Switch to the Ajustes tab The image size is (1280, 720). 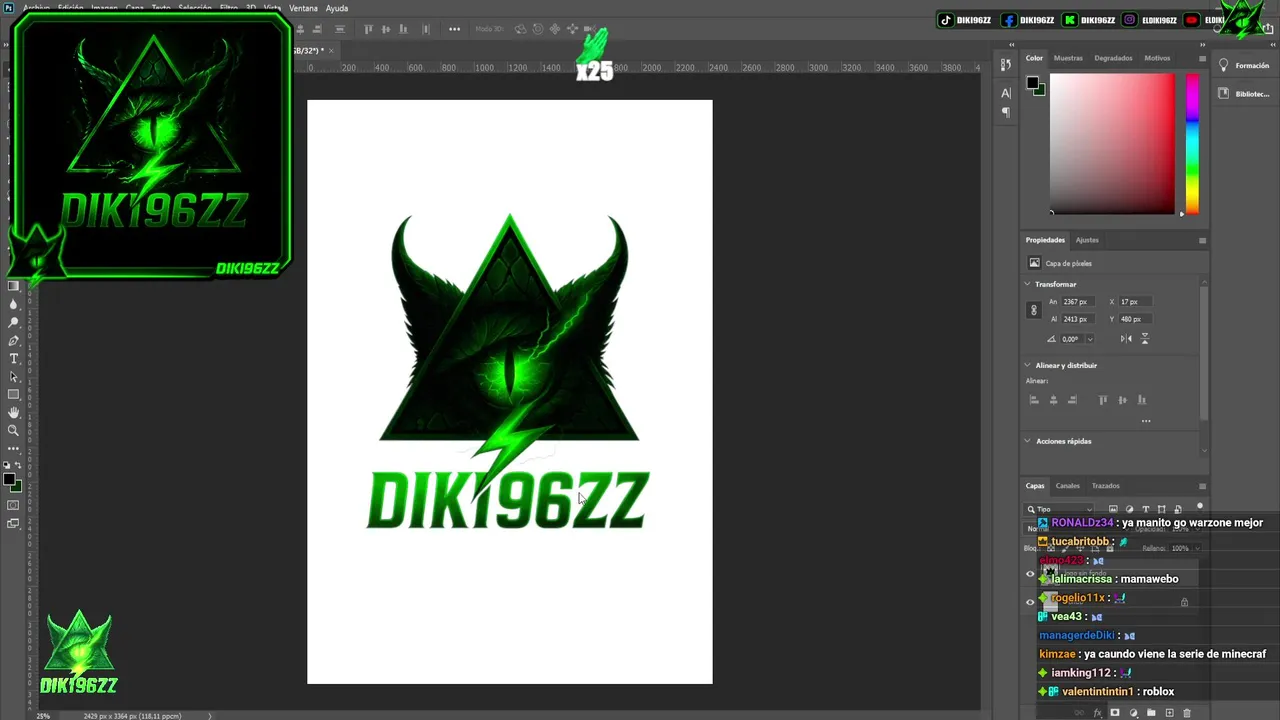1087,240
